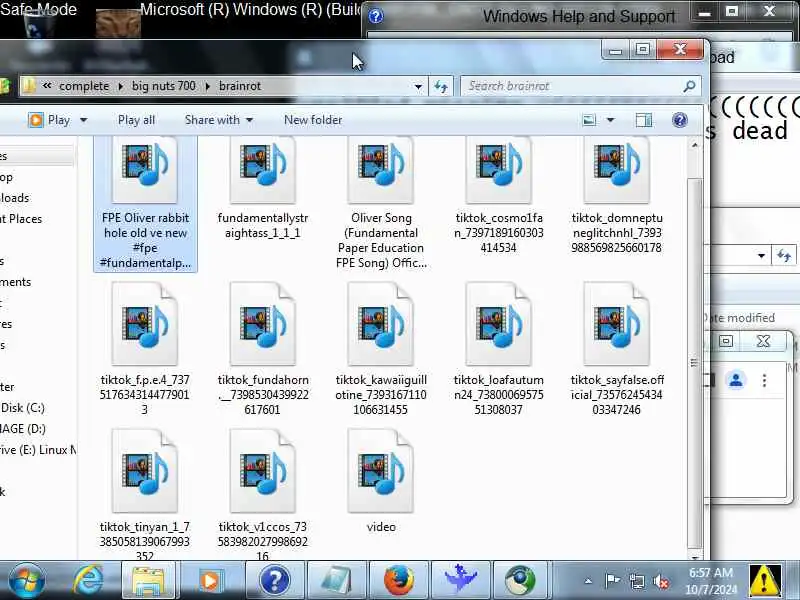This screenshot has height=600, width=800.
Task: Select tiktok_sayfalse.official video file icon
Action: [x=616, y=323]
